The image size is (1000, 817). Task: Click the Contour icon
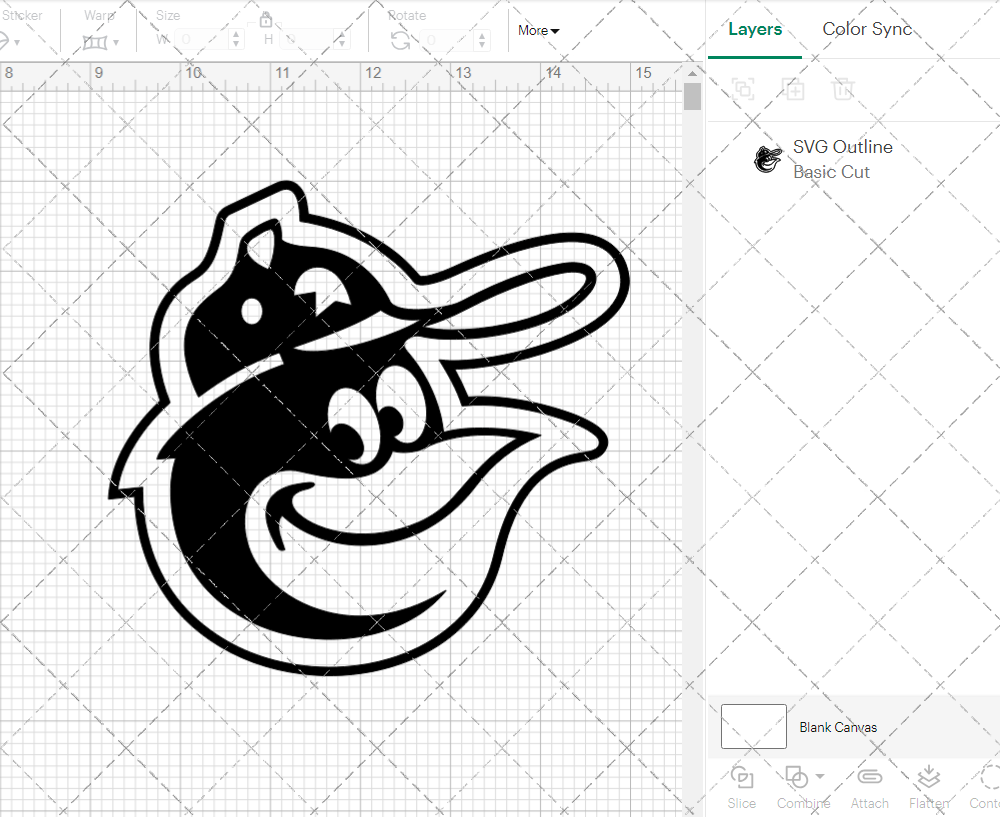click(x=988, y=778)
